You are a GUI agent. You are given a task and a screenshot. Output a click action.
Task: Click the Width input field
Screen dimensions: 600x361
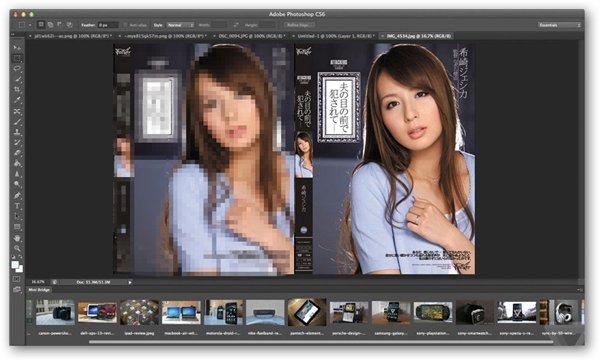pyautogui.click(x=218, y=25)
